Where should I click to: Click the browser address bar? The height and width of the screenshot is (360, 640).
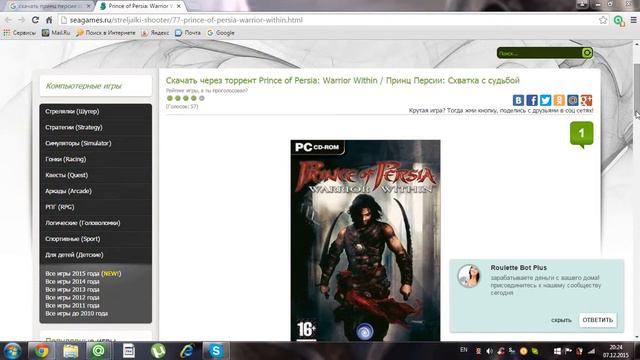pos(329,20)
